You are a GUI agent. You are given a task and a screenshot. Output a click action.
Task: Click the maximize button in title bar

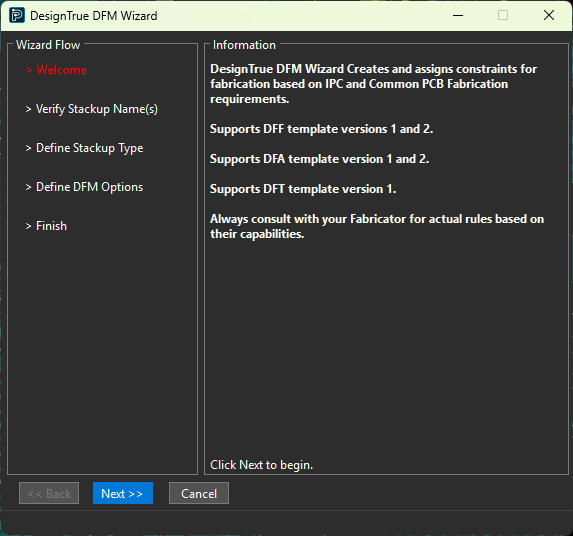coord(503,15)
